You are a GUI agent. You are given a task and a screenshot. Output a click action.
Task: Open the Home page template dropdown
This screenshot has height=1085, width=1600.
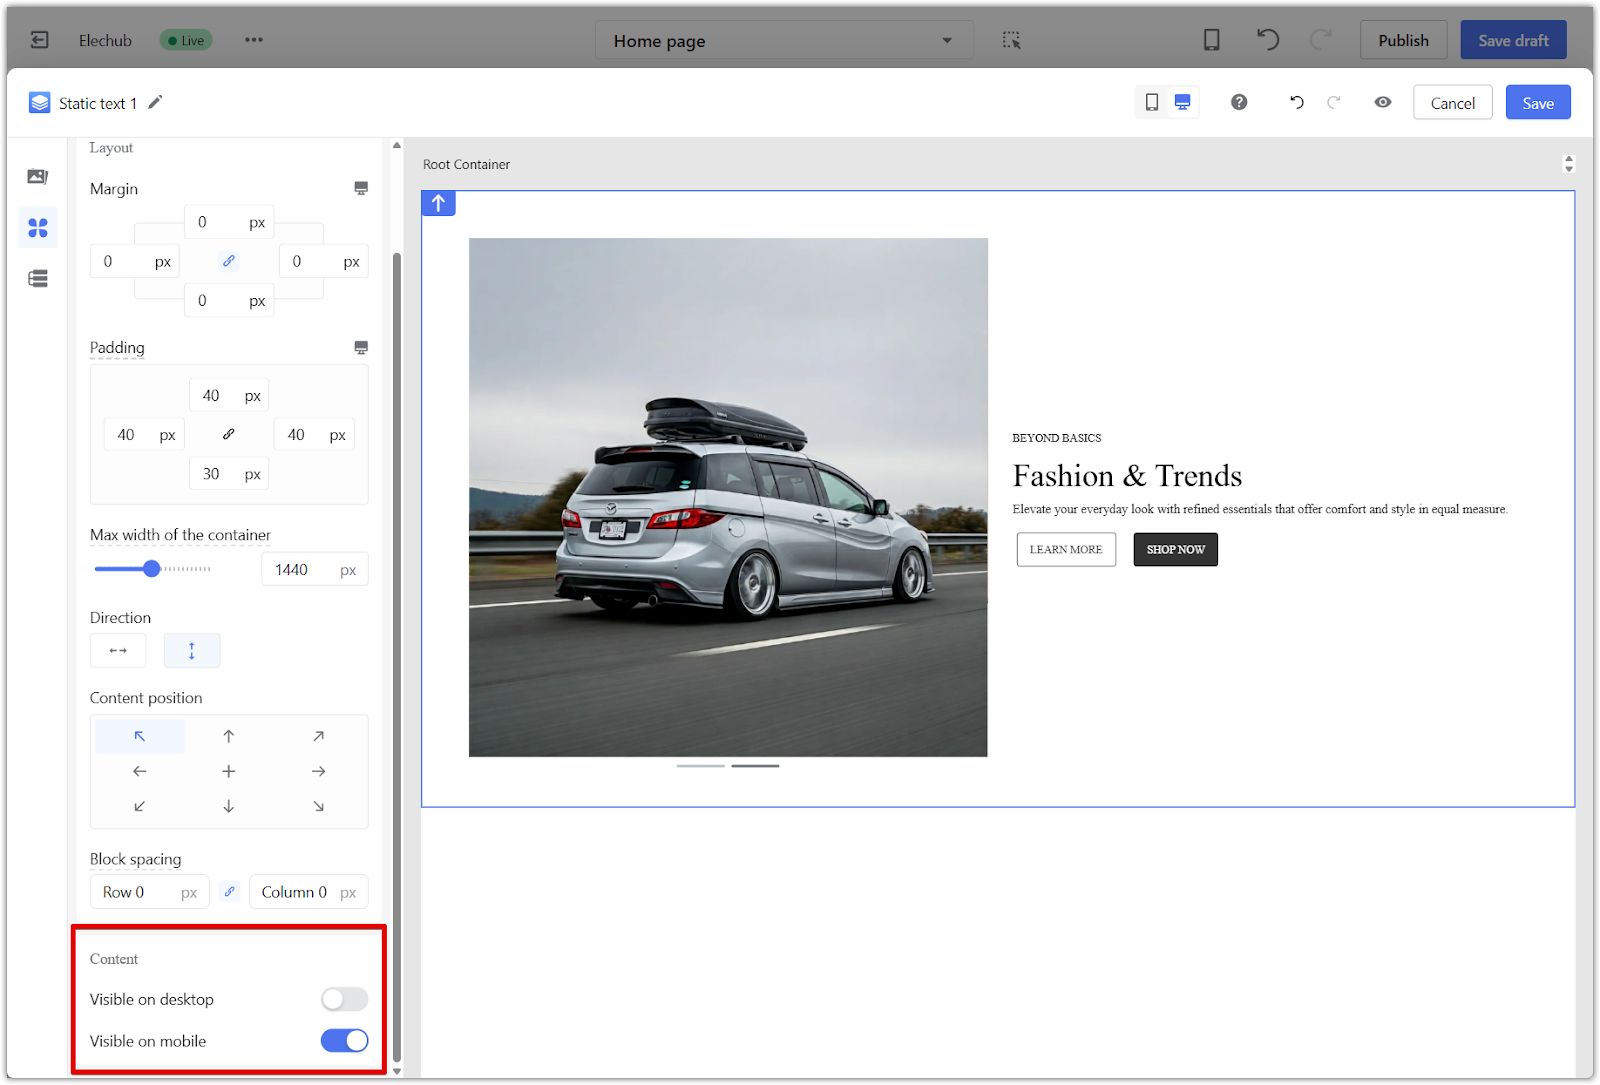pyautogui.click(x=783, y=40)
